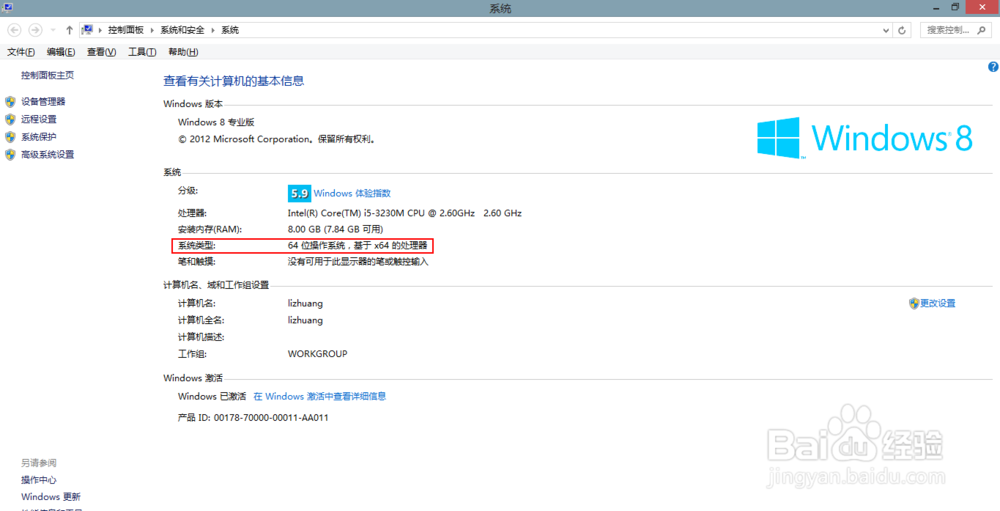Go forward with the forward arrow button
The width and height of the screenshot is (1000, 511).
pyautogui.click(x=36, y=30)
